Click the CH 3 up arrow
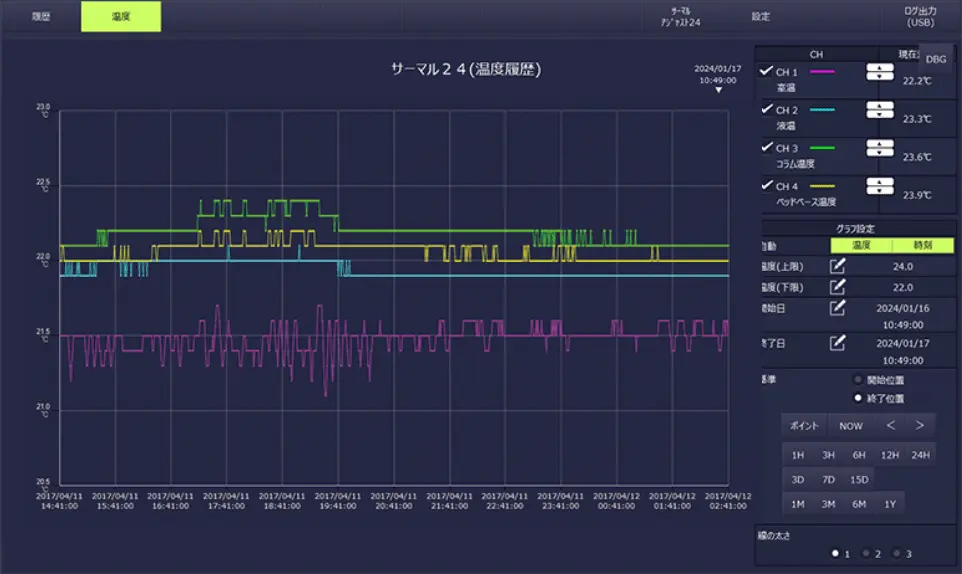Screen dimensions: 962x574 click(x=880, y=144)
